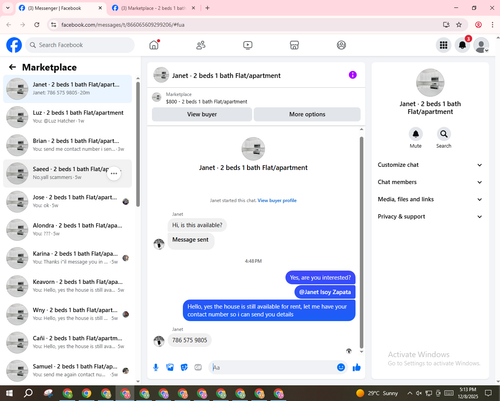Close the Messenger browser tab
This screenshot has height=401, width=500.
point(100,8)
